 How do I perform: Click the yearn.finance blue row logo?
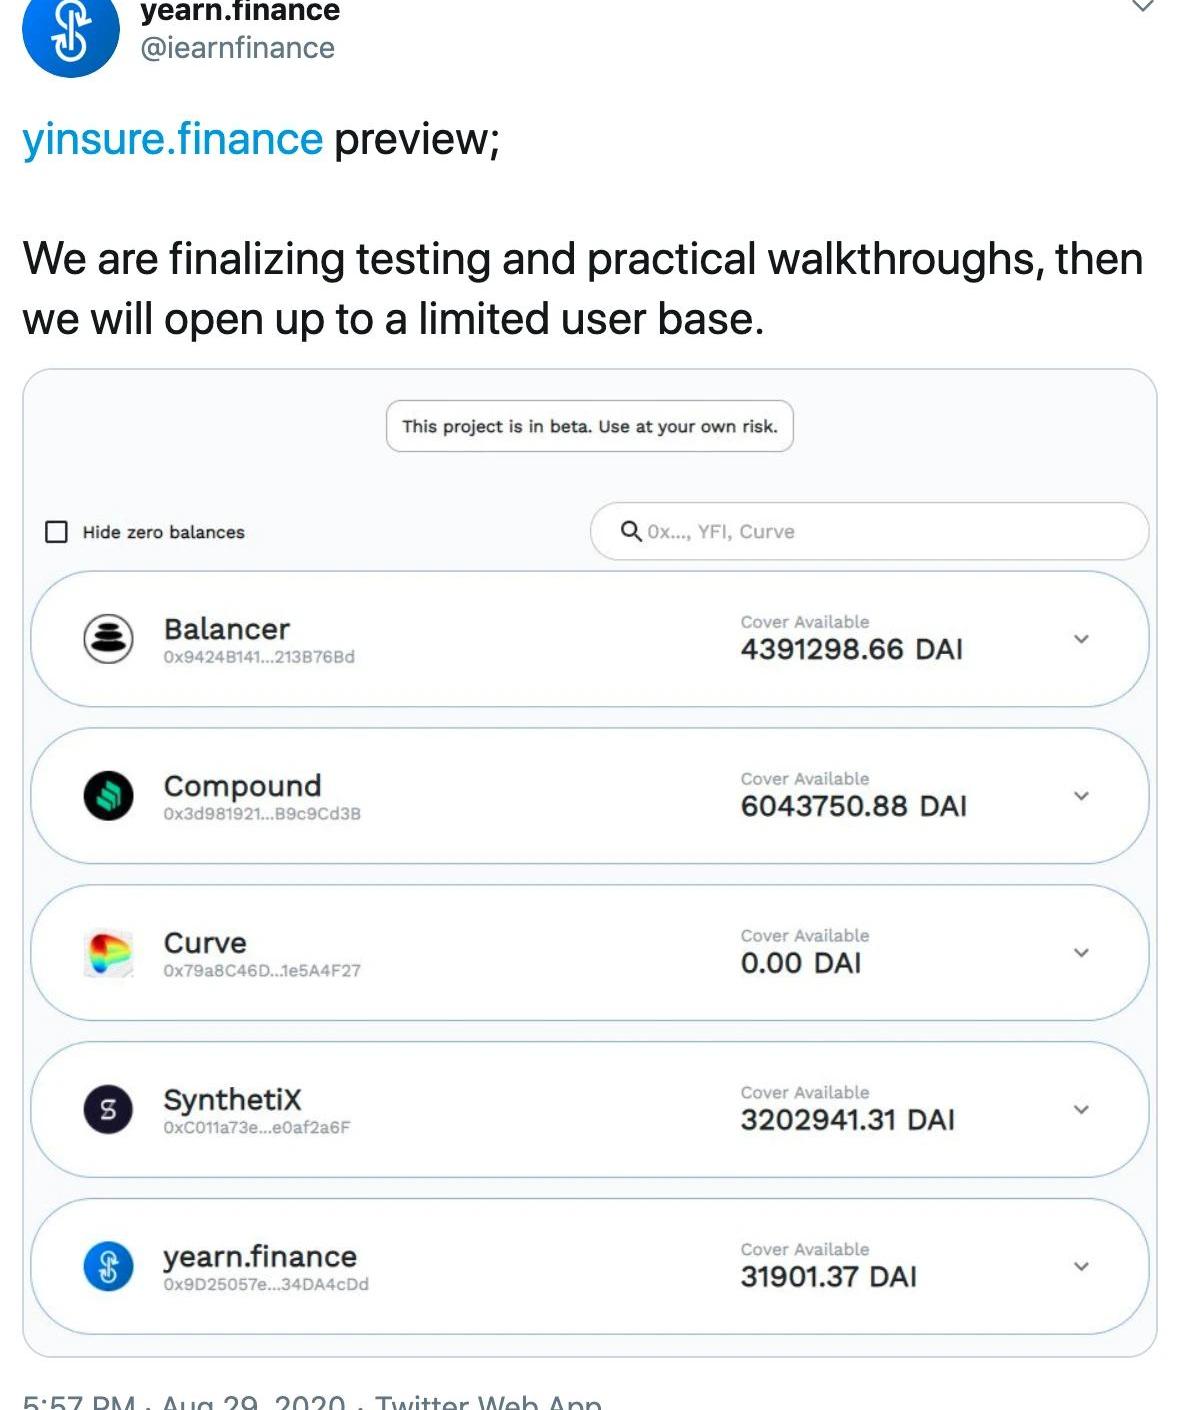(108, 1266)
